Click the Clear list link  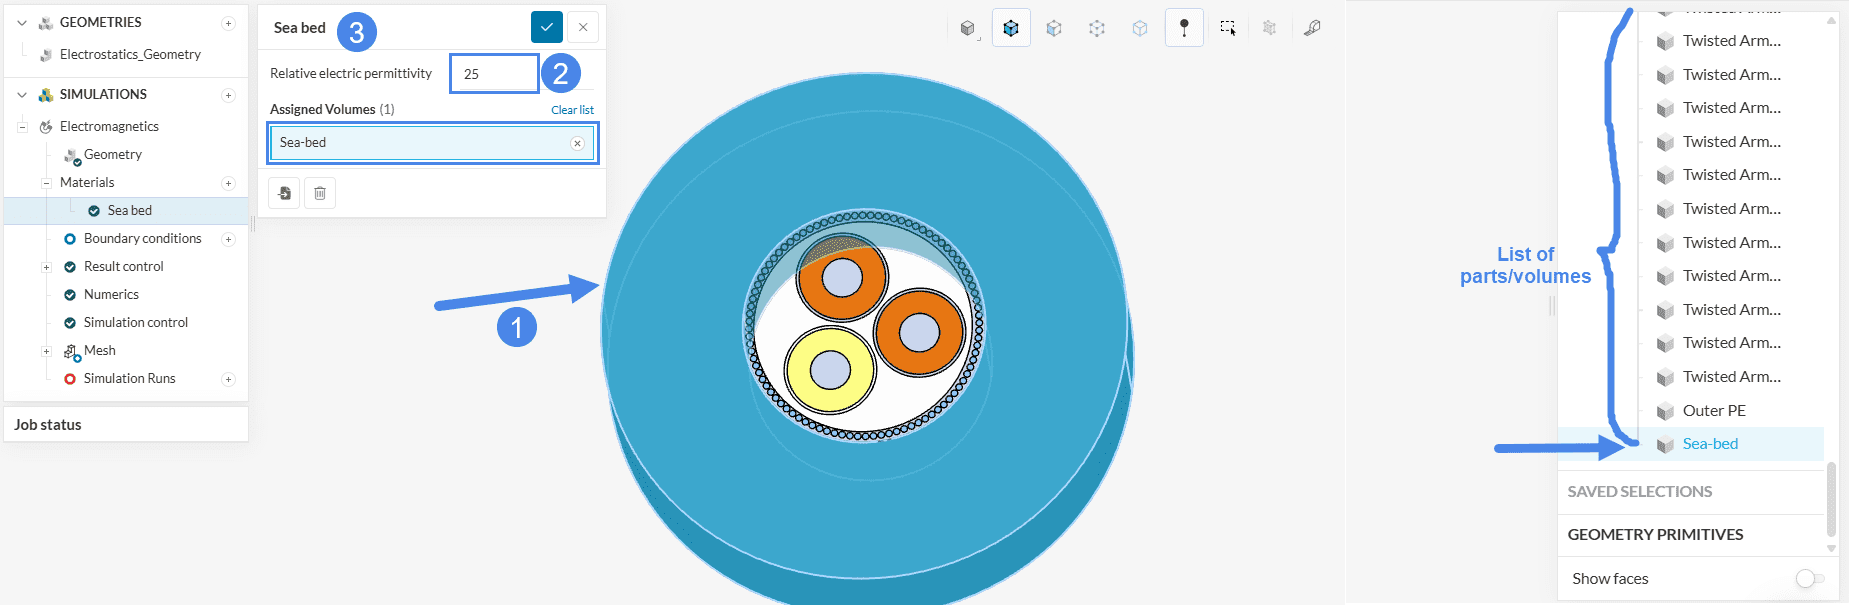click(x=572, y=110)
